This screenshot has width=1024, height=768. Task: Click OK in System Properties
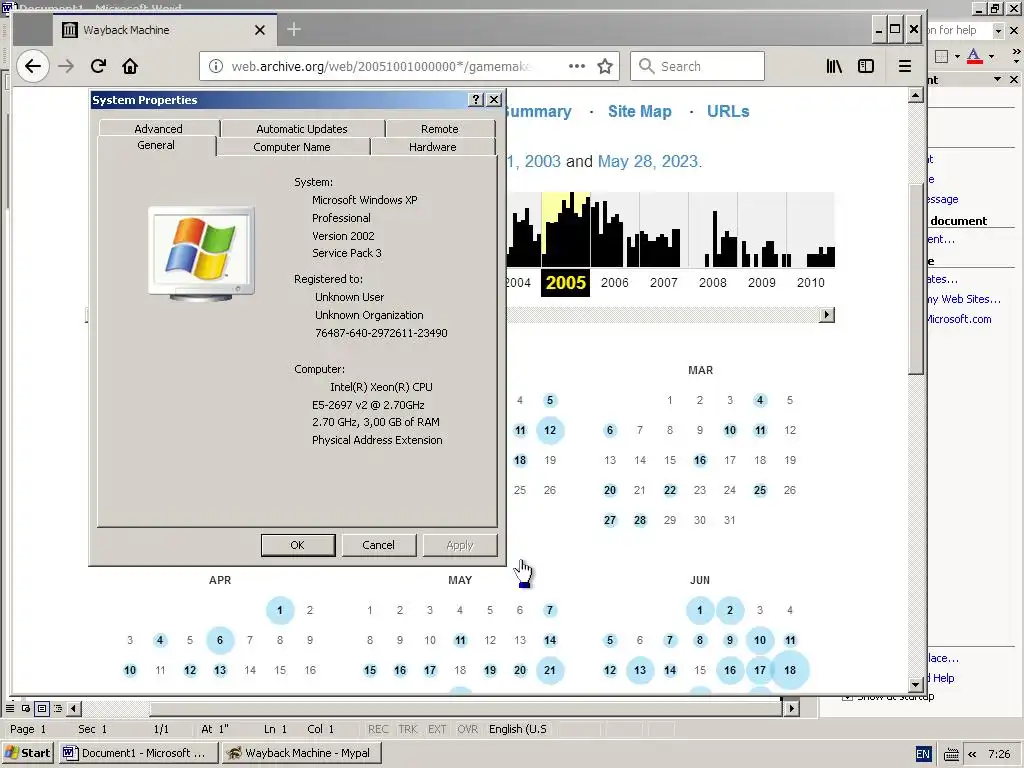[298, 545]
